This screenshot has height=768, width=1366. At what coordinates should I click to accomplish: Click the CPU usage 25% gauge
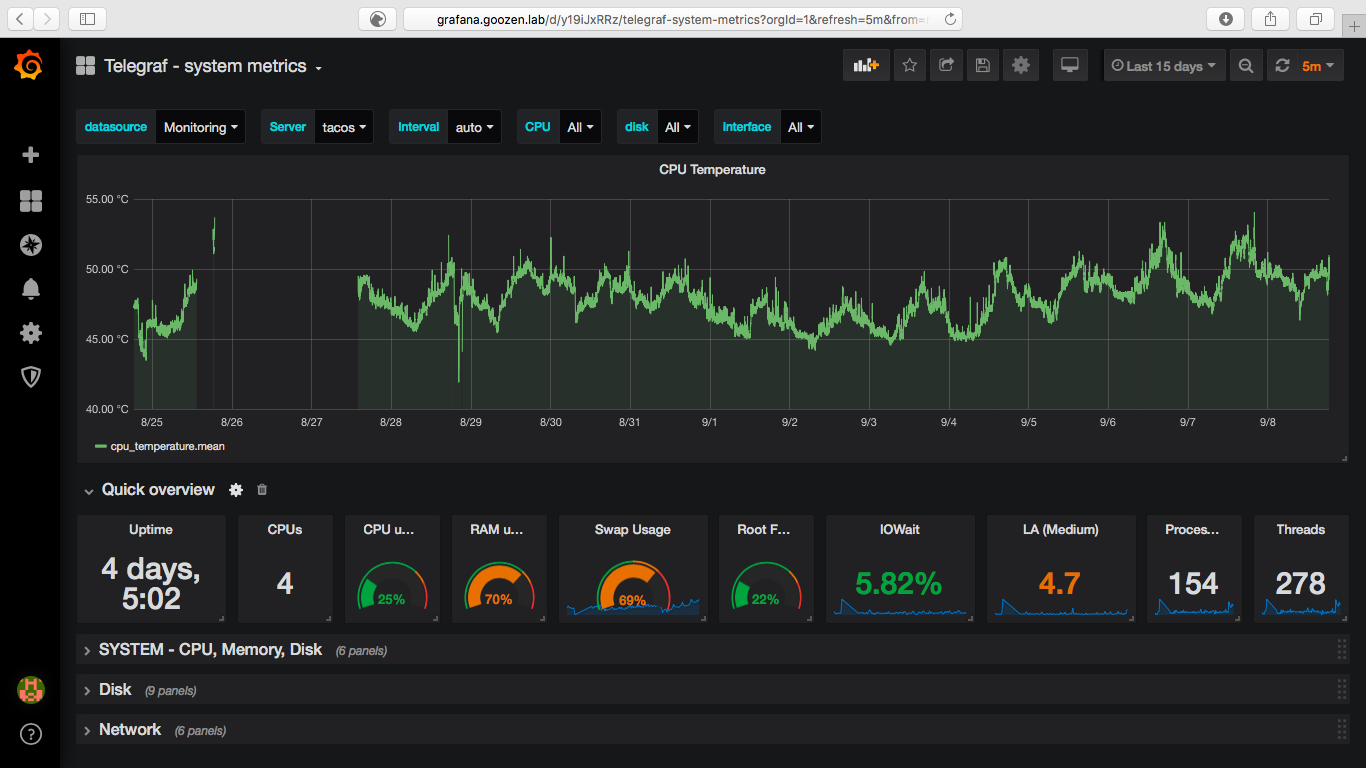391,587
